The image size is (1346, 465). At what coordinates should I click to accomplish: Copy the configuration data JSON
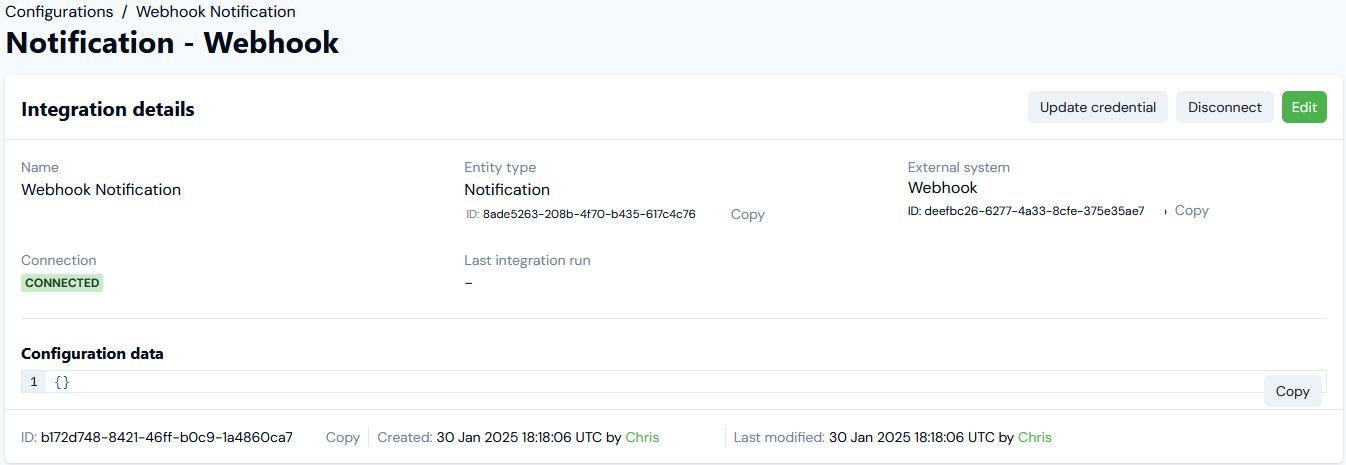point(1292,391)
